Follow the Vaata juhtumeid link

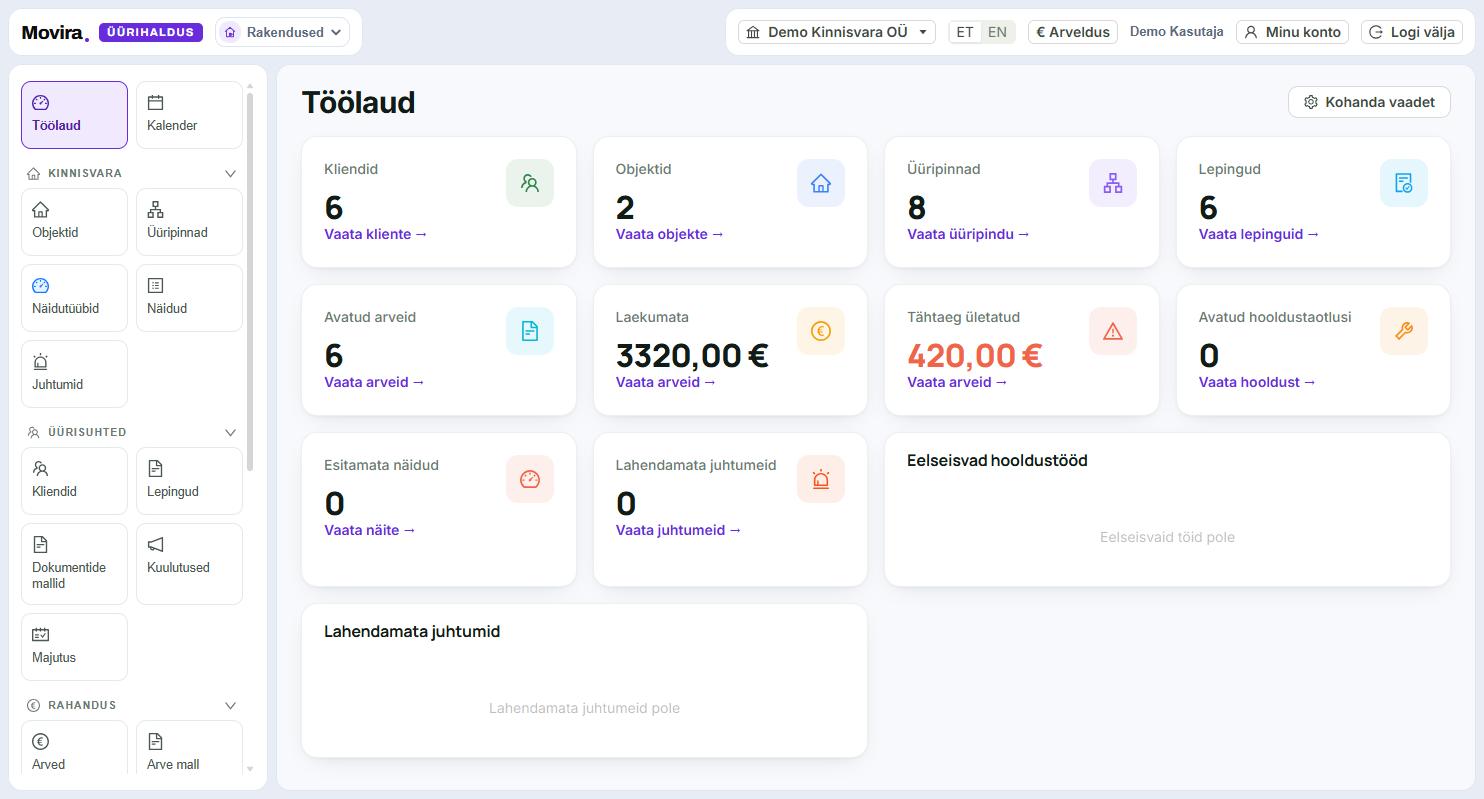(x=678, y=530)
